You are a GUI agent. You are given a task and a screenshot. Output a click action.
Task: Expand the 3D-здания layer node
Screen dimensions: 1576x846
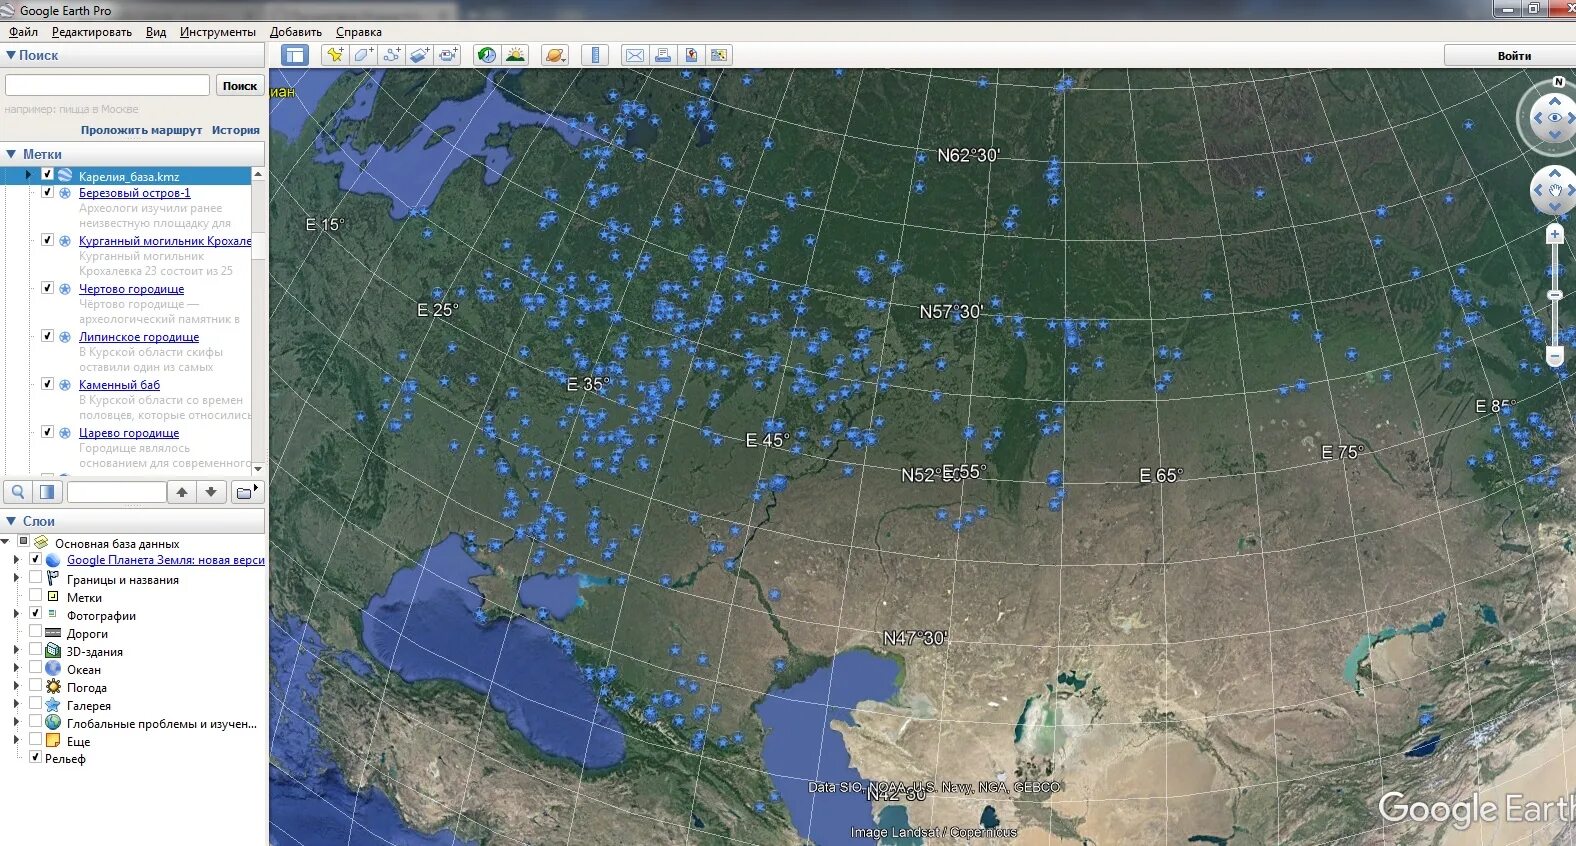[x=16, y=650]
